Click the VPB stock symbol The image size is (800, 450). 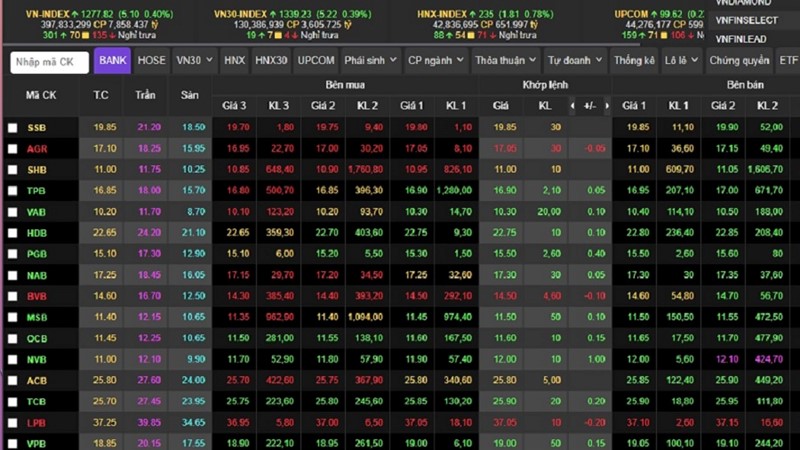pyautogui.click(x=36, y=444)
